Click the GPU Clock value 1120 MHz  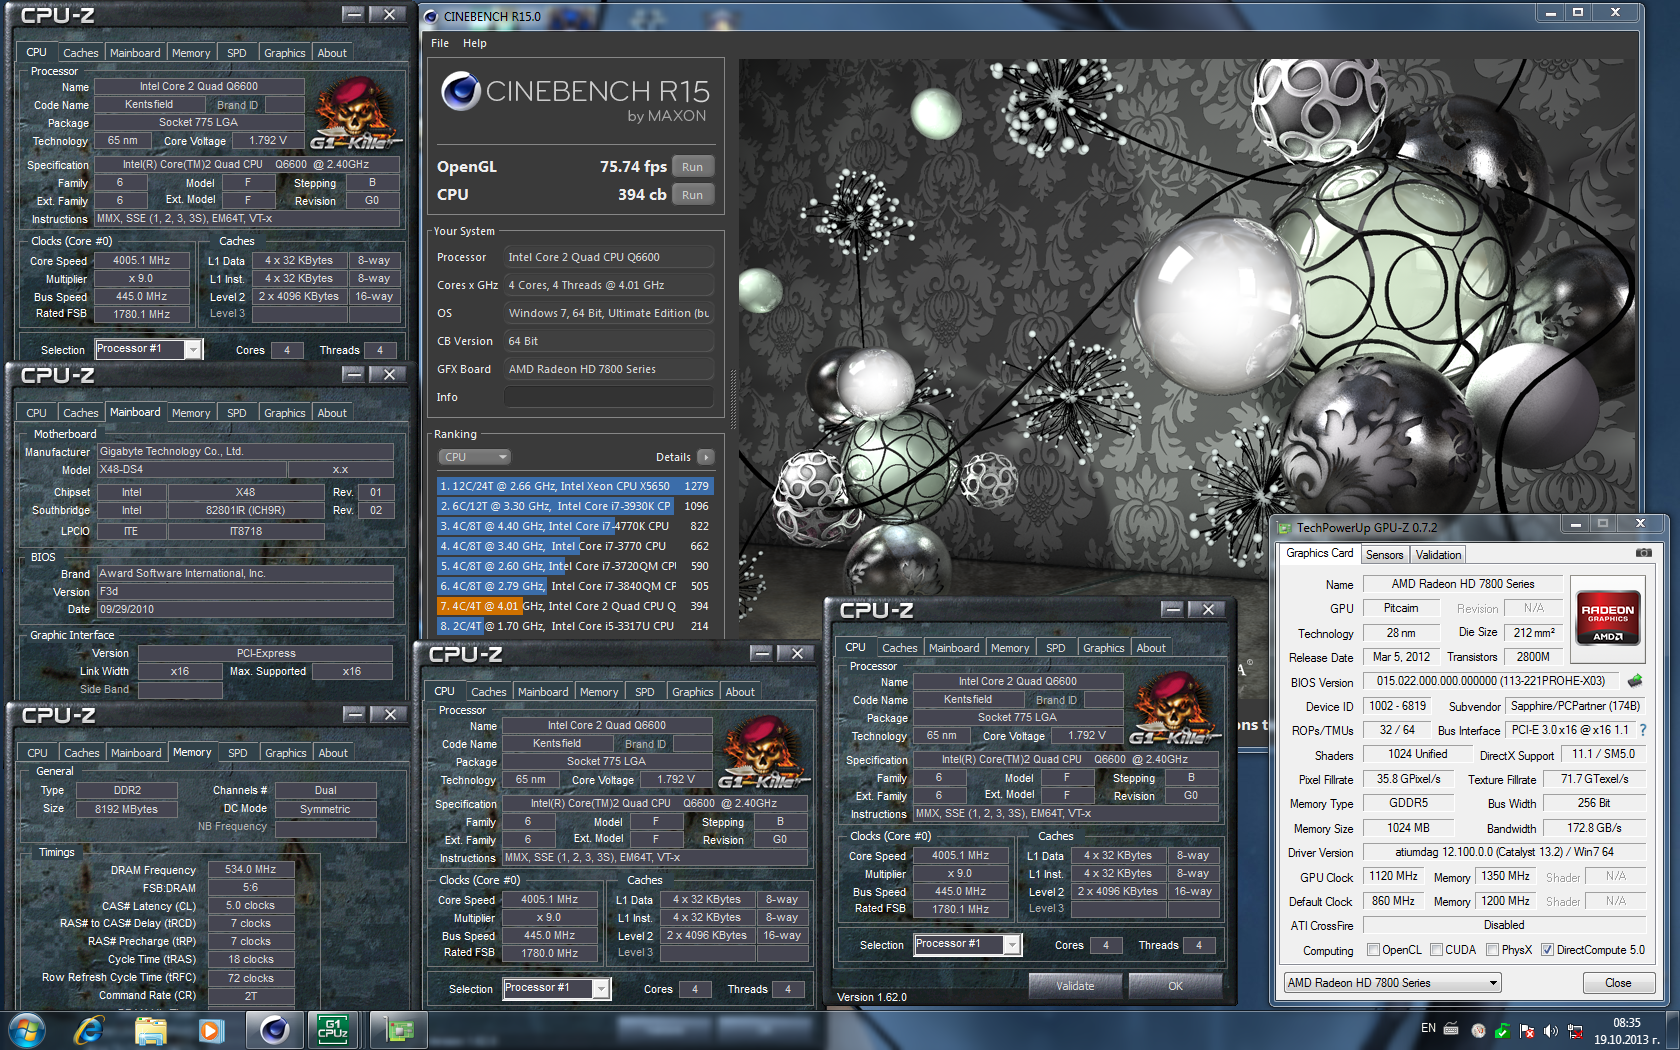click(1393, 876)
